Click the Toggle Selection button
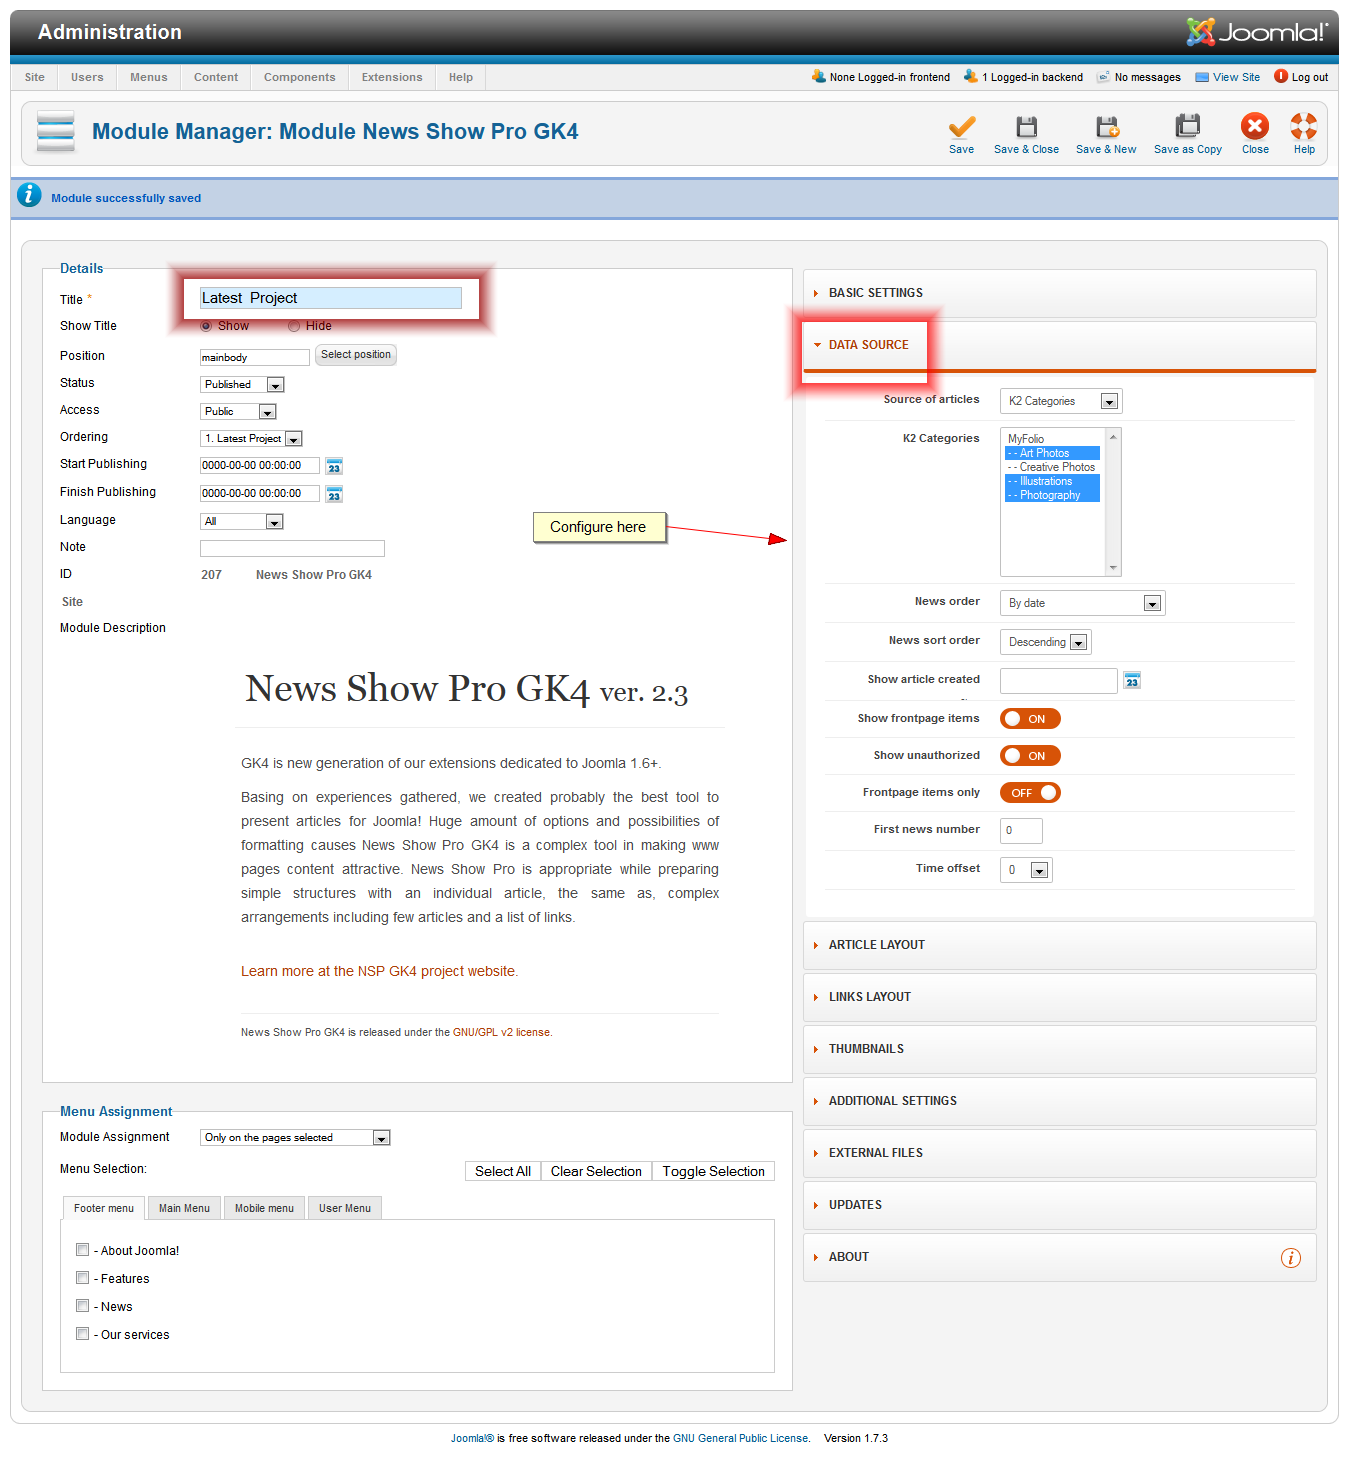Image resolution: width=1349 pixels, height=1468 pixels. pyautogui.click(x=713, y=1171)
